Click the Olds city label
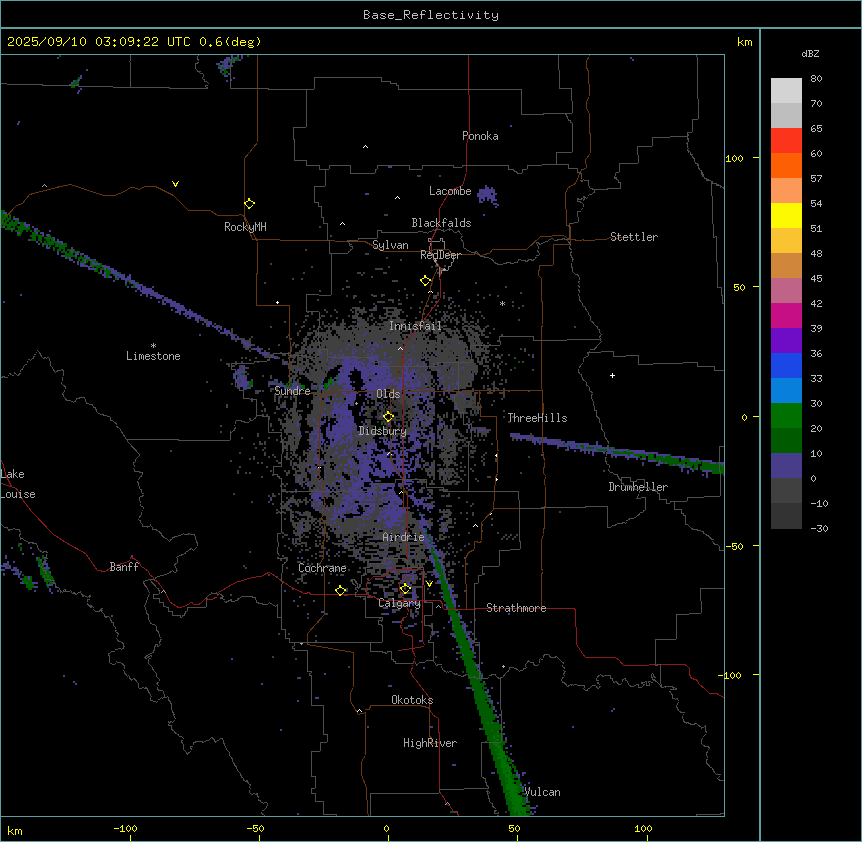 pos(388,394)
